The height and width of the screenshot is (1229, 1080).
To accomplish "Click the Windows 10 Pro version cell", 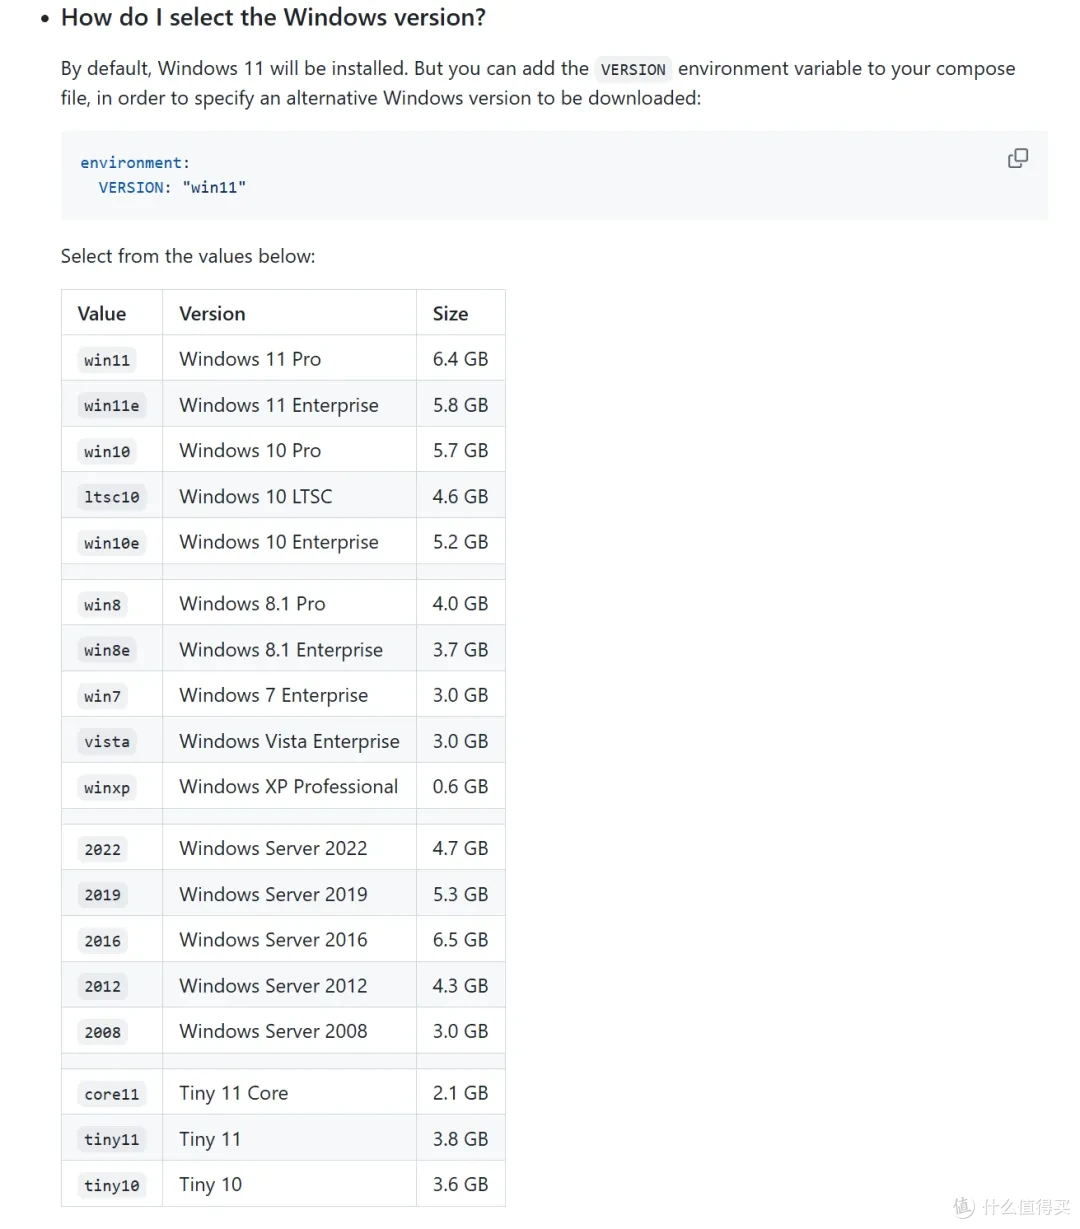I will pos(289,450).
